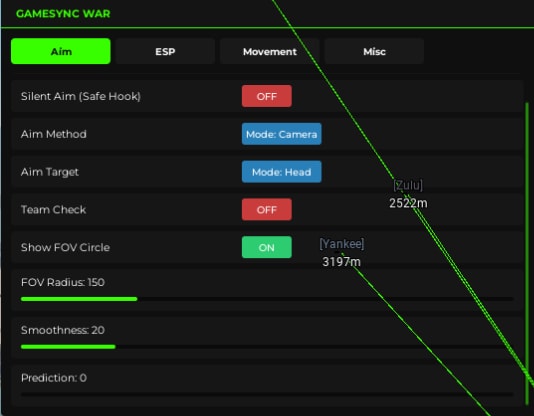Click the 3197m distance label

(341, 262)
